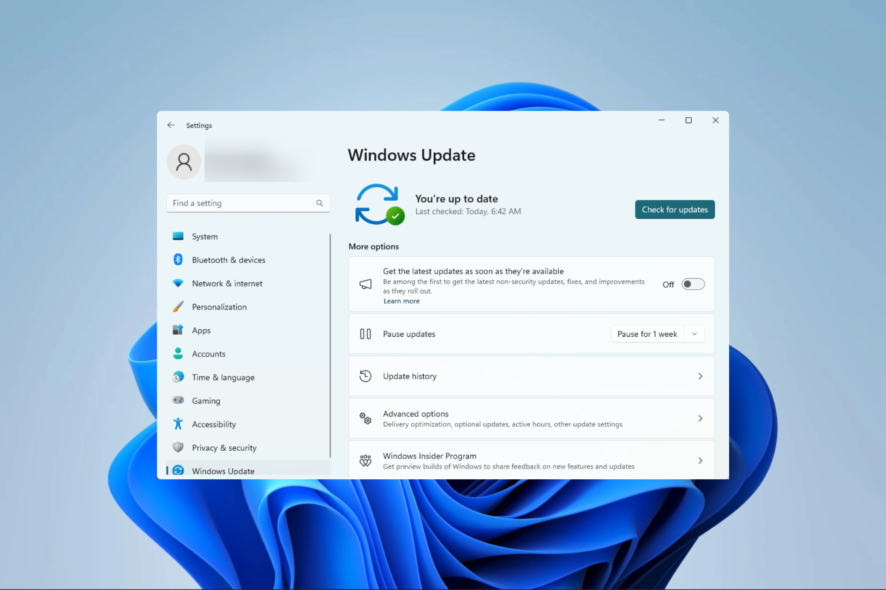The width and height of the screenshot is (886, 590).
Task: Click the Personalization paintbrush icon
Action: [x=178, y=307]
